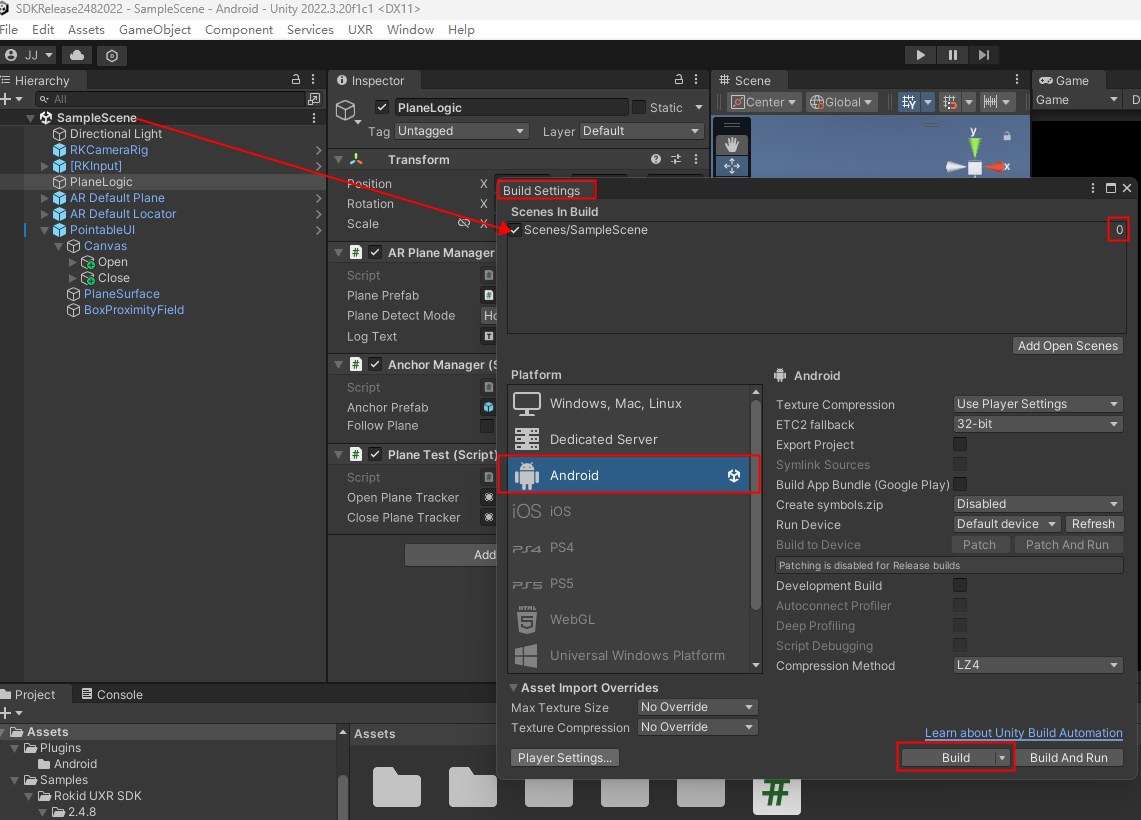Image resolution: width=1141 pixels, height=820 pixels.
Task: Click the Add Open Scenes button
Action: 1068,346
